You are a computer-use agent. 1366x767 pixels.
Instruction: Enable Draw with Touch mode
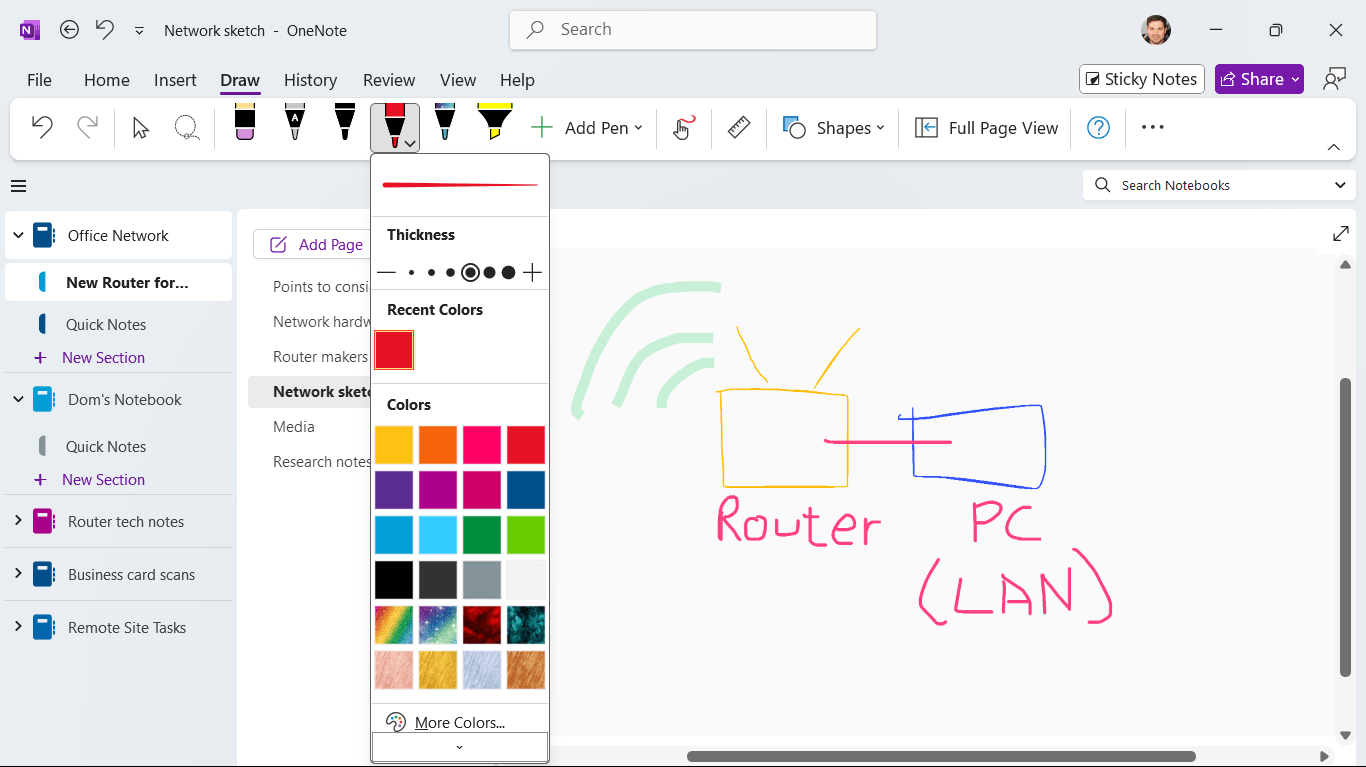pyautogui.click(x=683, y=127)
